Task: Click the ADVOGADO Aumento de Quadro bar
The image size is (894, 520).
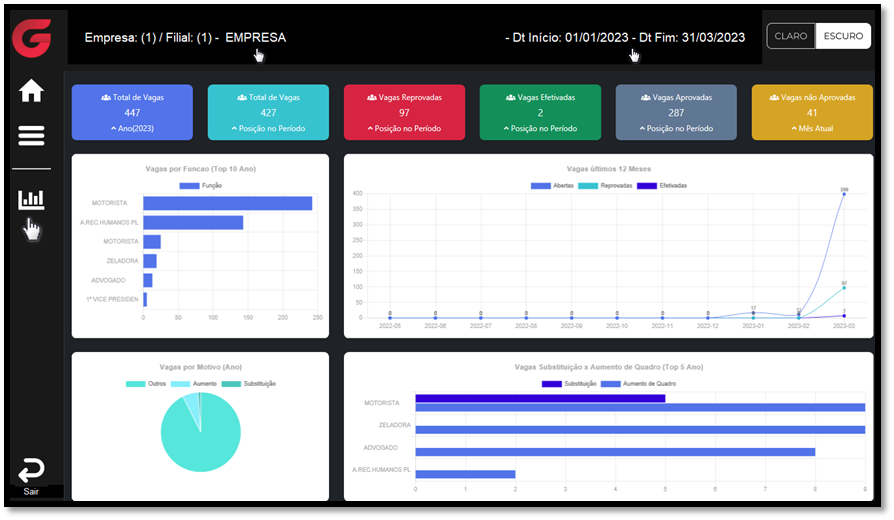Action: click(615, 452)
